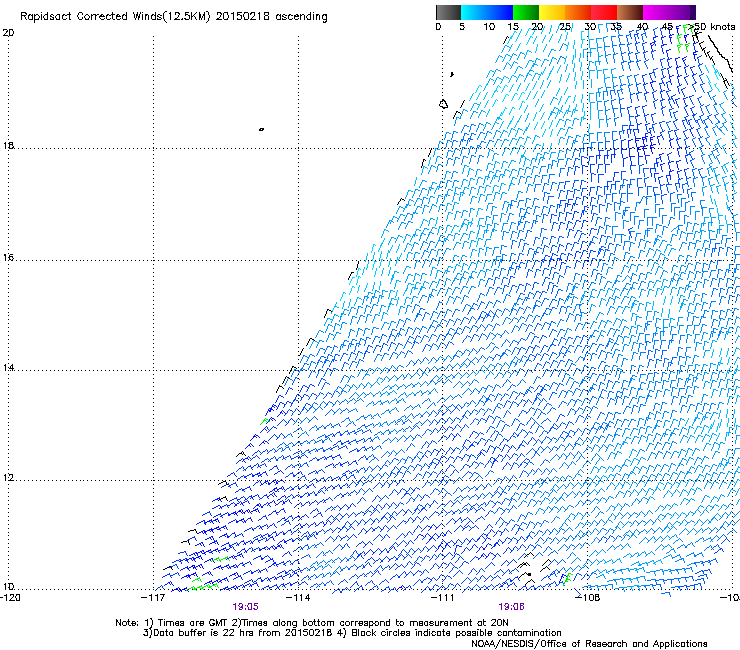Select the magenta-purple 40-50 knots color segment
The image size is (740, 650).
669,12
